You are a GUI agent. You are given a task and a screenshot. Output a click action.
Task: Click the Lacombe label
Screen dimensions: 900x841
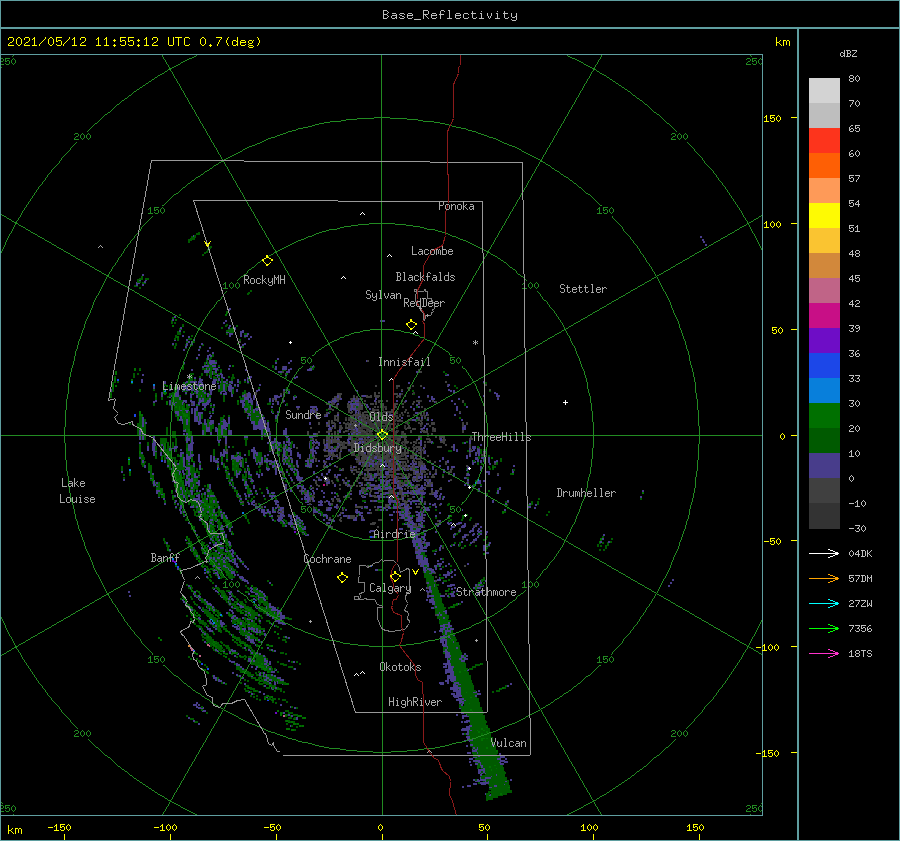click(432, 251)
